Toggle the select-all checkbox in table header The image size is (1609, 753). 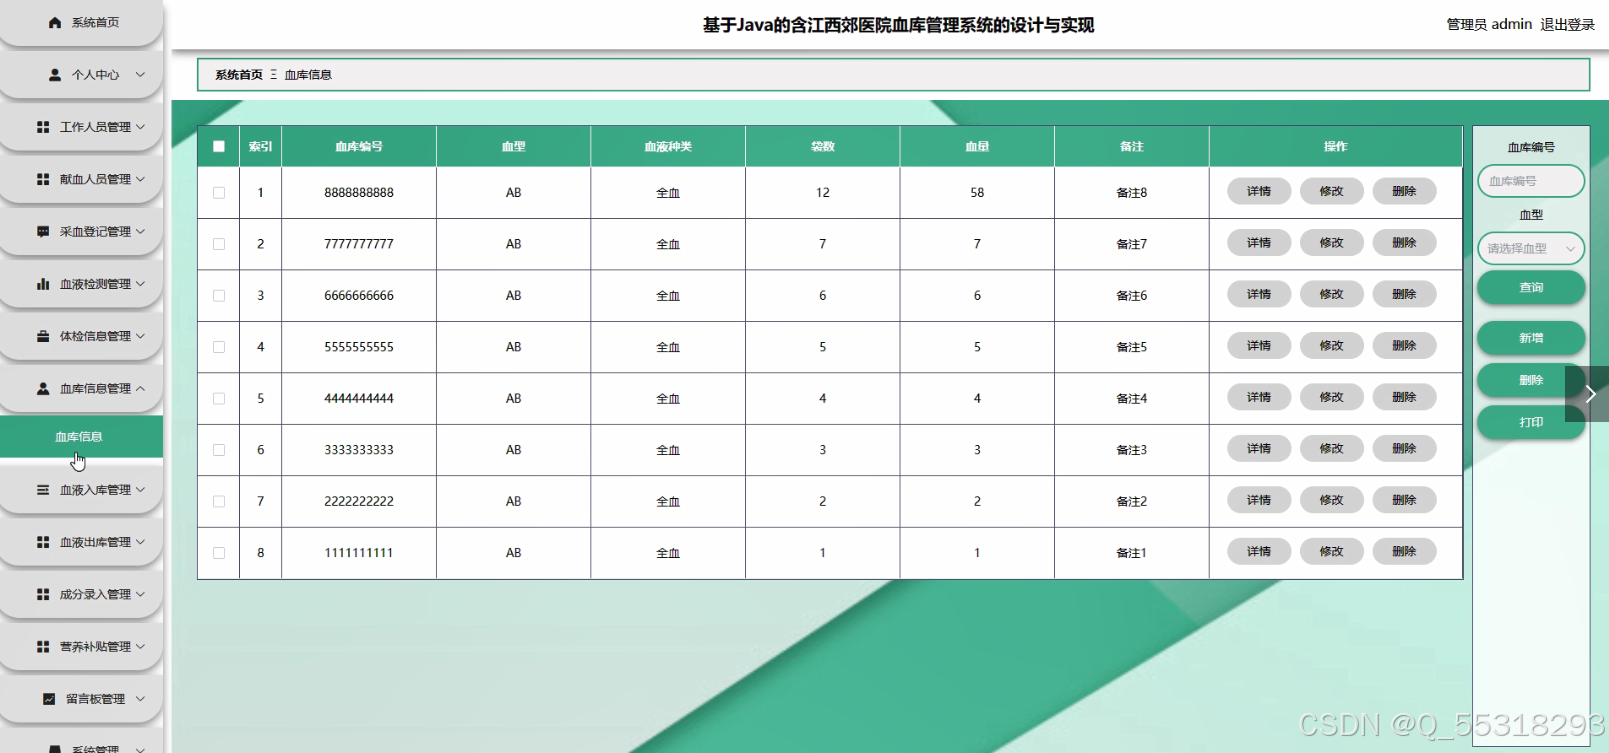(x=219, y=146)
